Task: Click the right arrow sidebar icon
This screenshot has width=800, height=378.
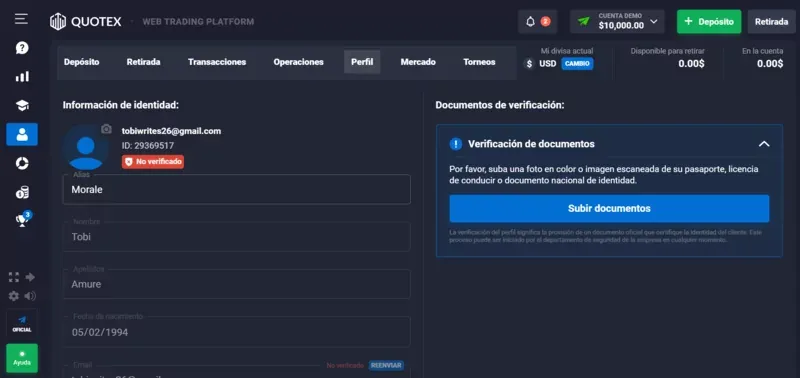Action: pyautogui.click(x=30, y=277)
